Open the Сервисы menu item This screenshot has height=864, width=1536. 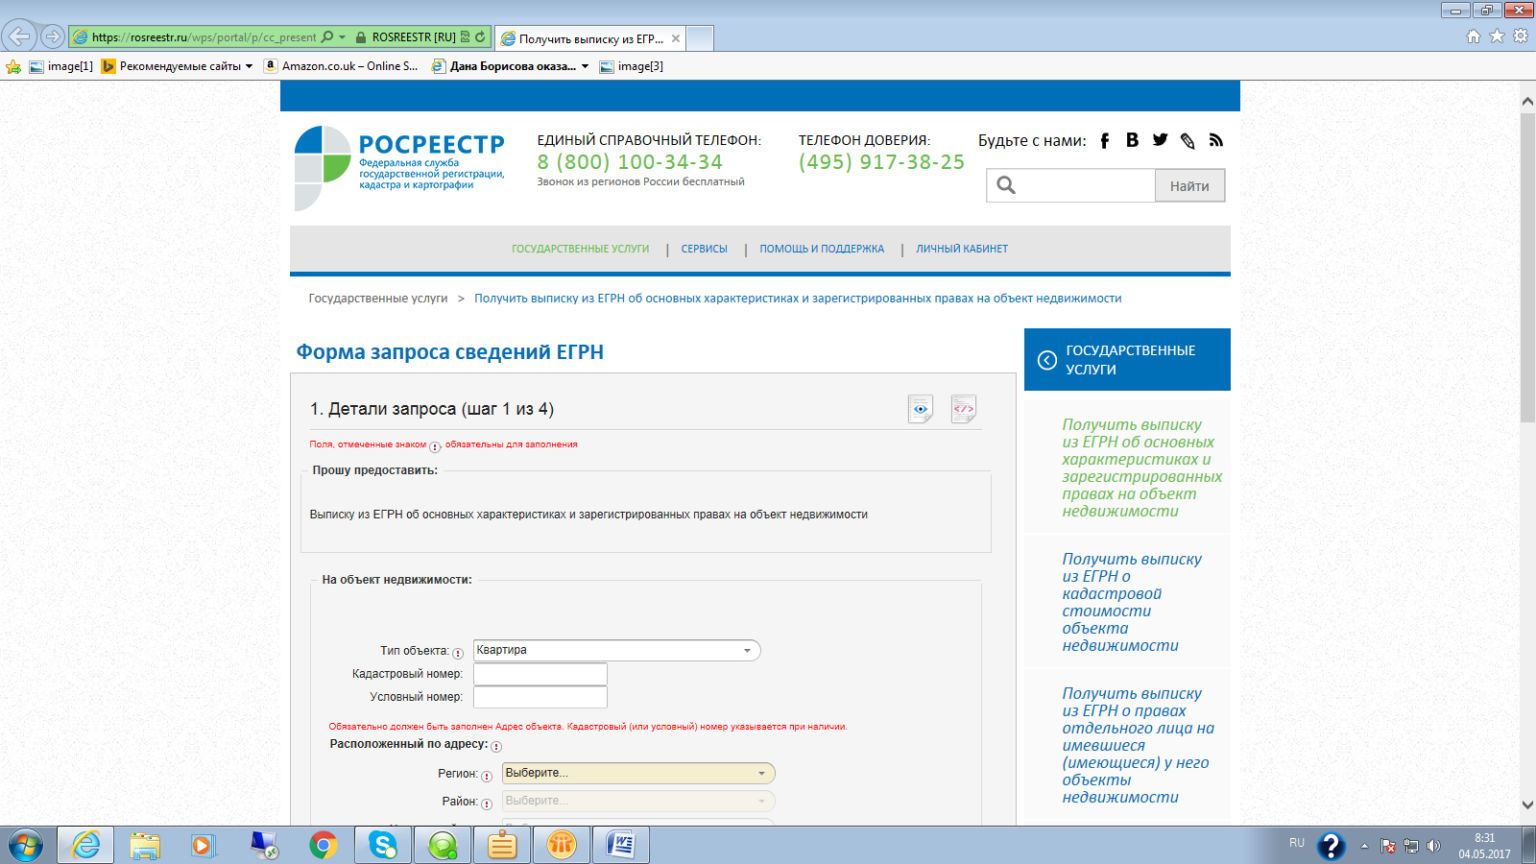point(704,249)
